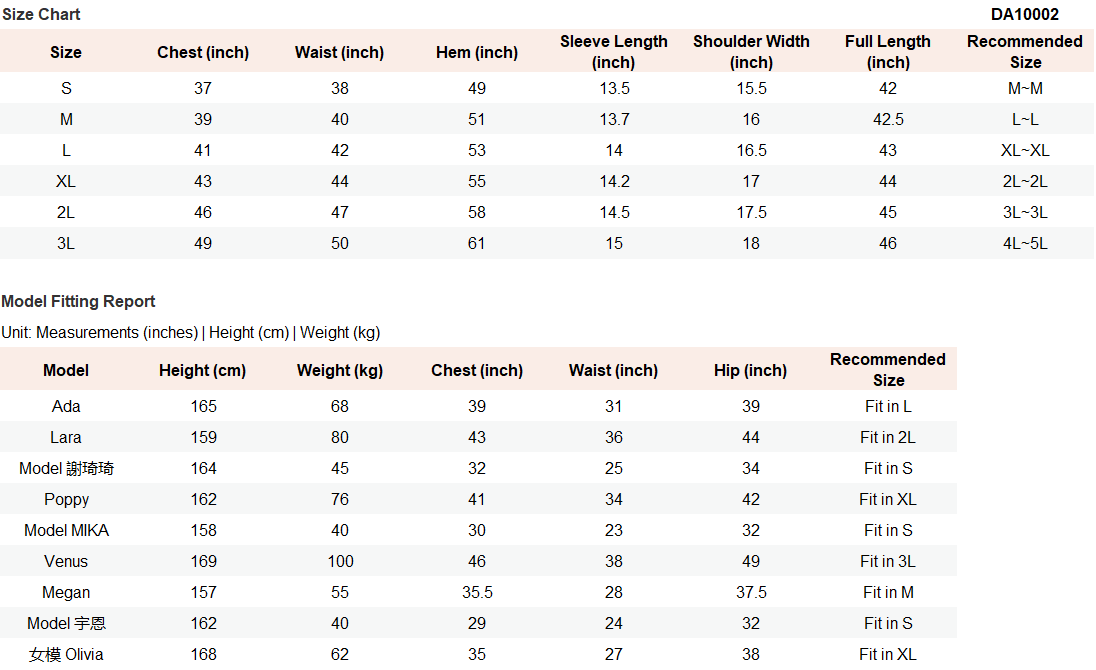Click the "Model MIKA" row label
The width and height of the screenshot is (1096, 670).
pyautogui.click(x=66, y=531)
